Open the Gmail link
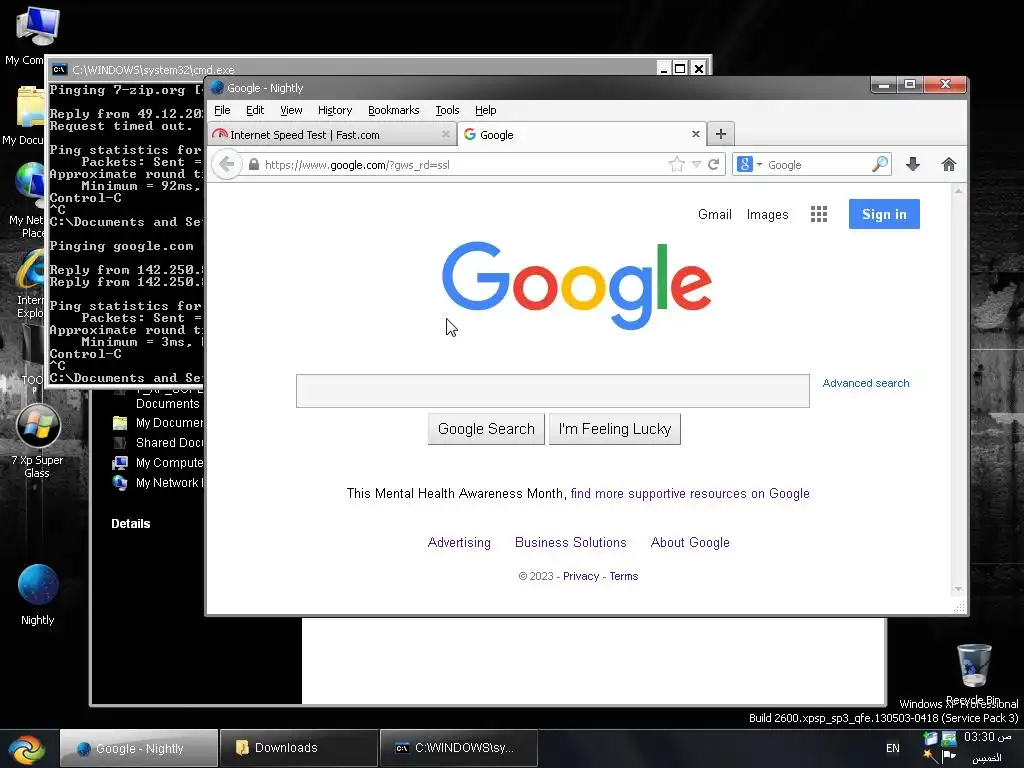Screen dimensions: 1024x768 coord(714,214)
